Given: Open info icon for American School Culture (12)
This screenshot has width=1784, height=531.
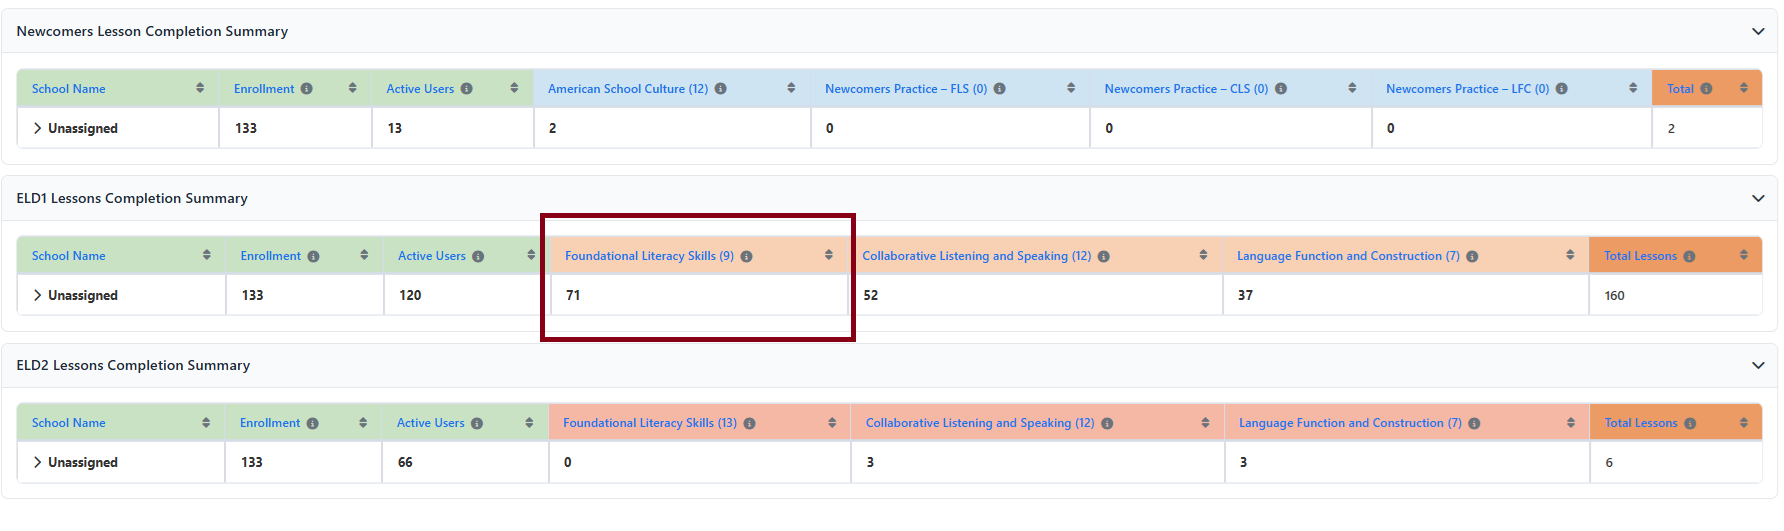Looking at the screenshot, I should click(721, 89).
